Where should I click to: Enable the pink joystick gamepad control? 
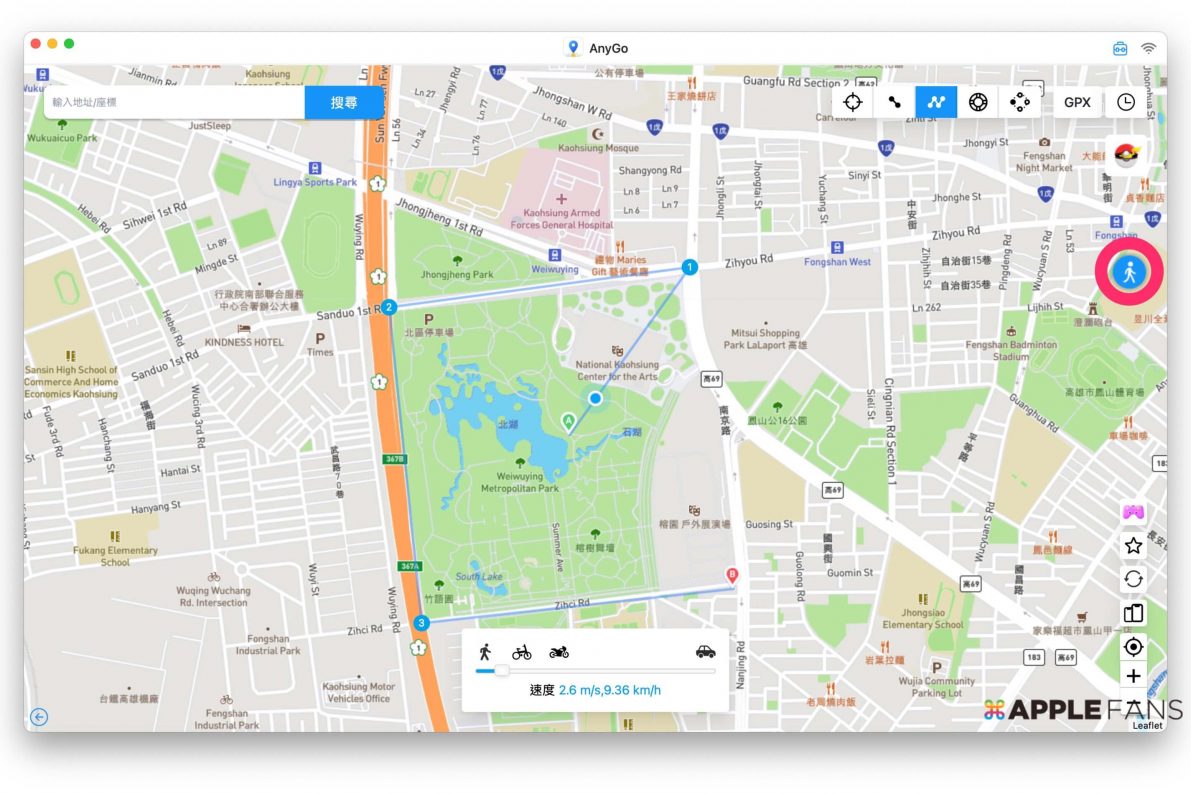point(1133,512)
